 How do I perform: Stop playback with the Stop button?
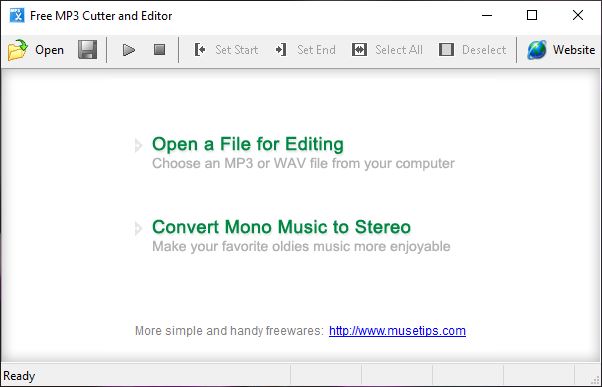point(159,50)
